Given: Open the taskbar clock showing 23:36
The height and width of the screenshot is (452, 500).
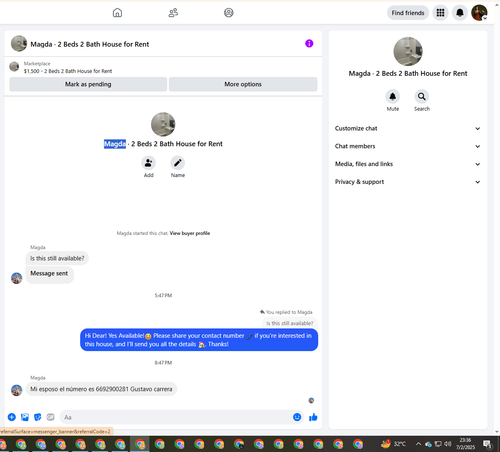Looking at the screenshot, I should click(x=465, y=444).
